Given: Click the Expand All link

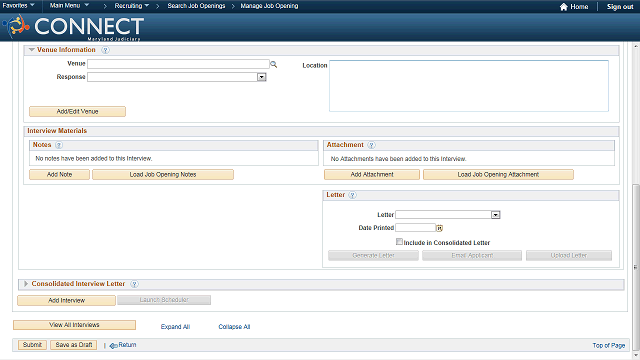Looking at the screenshot, I should click(176, 327).
